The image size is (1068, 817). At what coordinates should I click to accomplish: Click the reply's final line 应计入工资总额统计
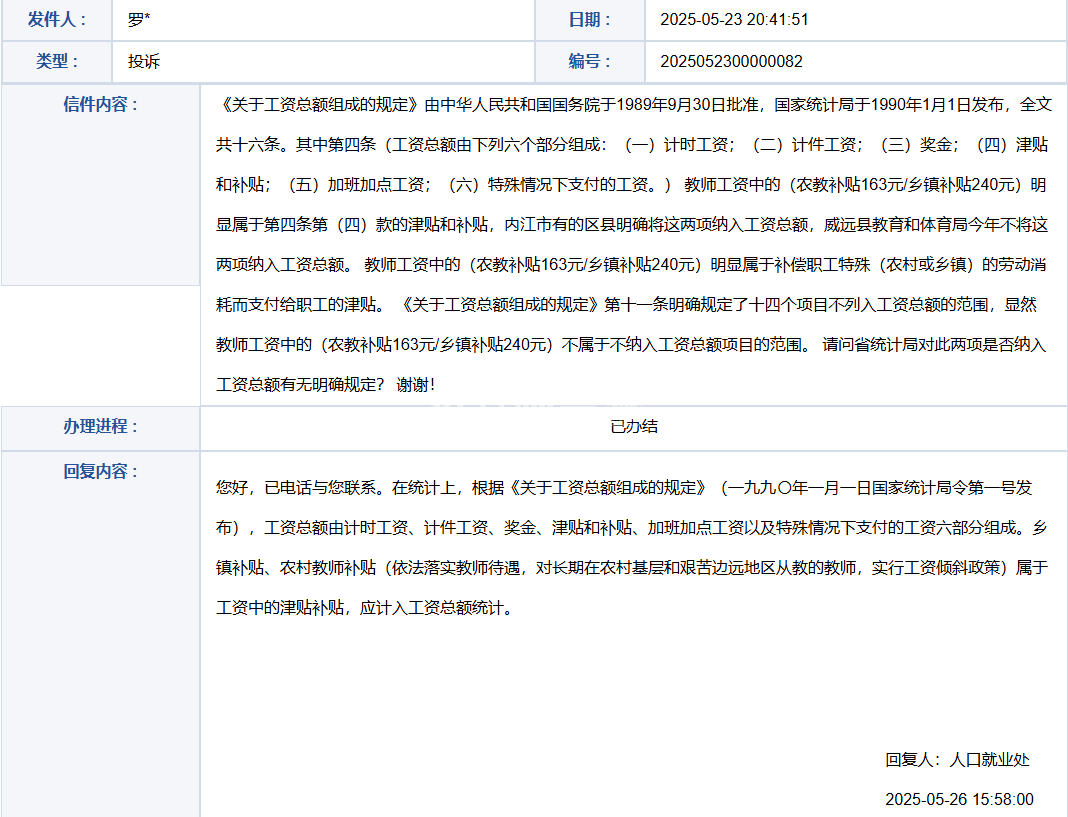438,608
